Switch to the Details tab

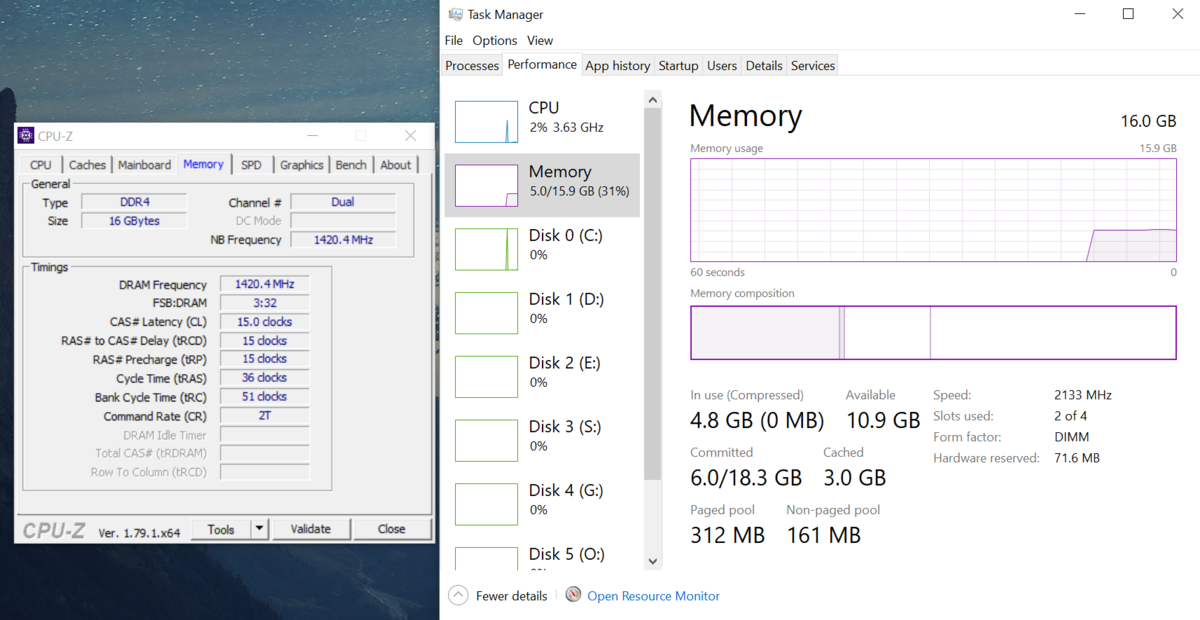coord(764,65)
